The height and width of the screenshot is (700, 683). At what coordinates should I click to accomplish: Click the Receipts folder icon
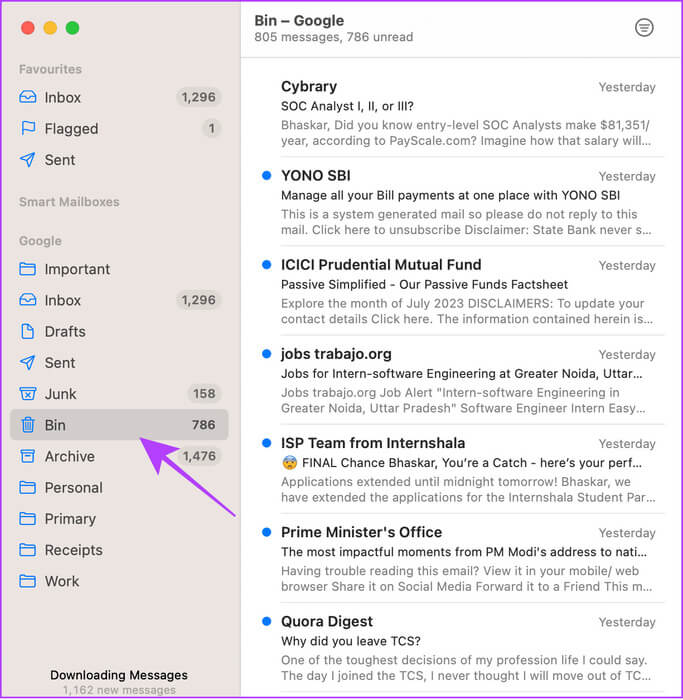click(28, 550)
